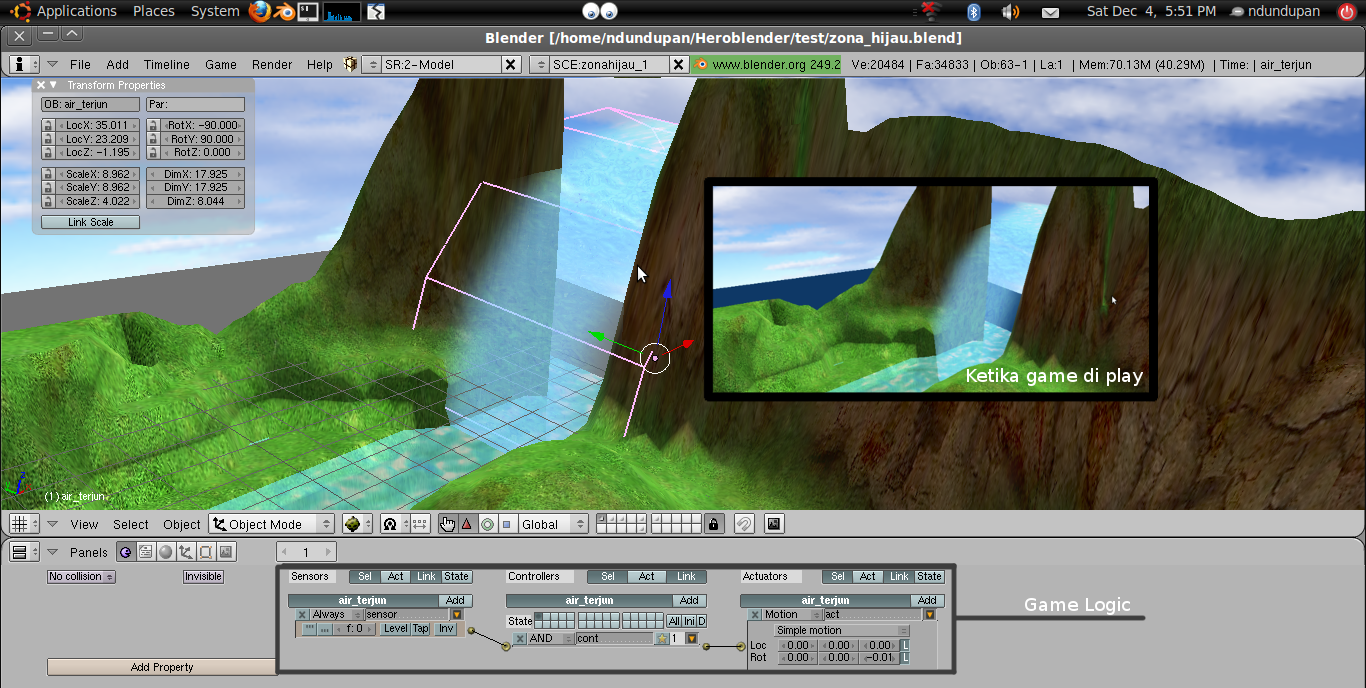Switch to the Editing context icon
Image resolution: width=1366 pixels, height=688 pixels.
205,552
